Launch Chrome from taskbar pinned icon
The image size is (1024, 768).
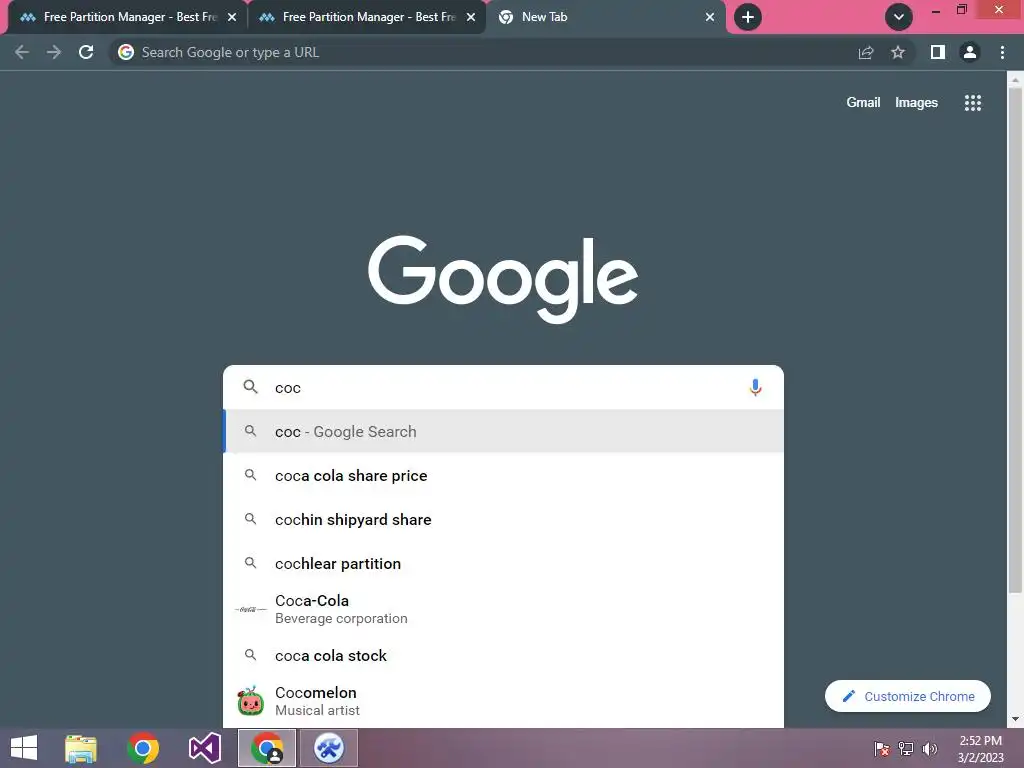tap(143, 748)
